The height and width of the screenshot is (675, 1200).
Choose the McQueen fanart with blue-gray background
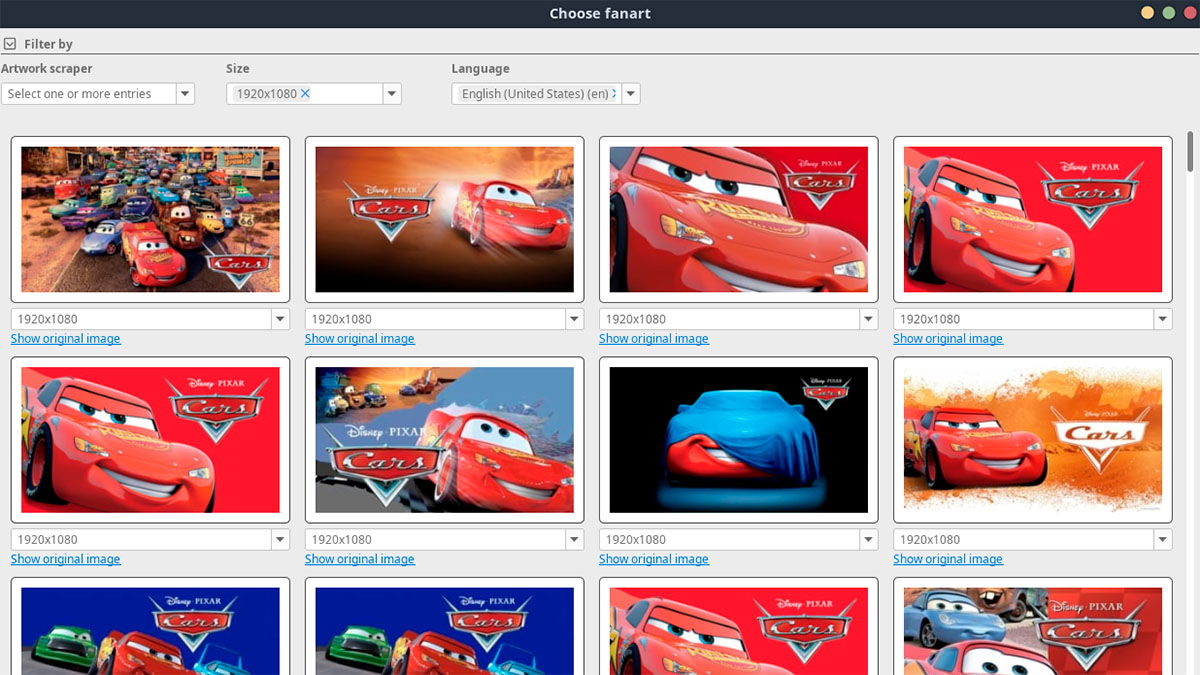(444, 440)
